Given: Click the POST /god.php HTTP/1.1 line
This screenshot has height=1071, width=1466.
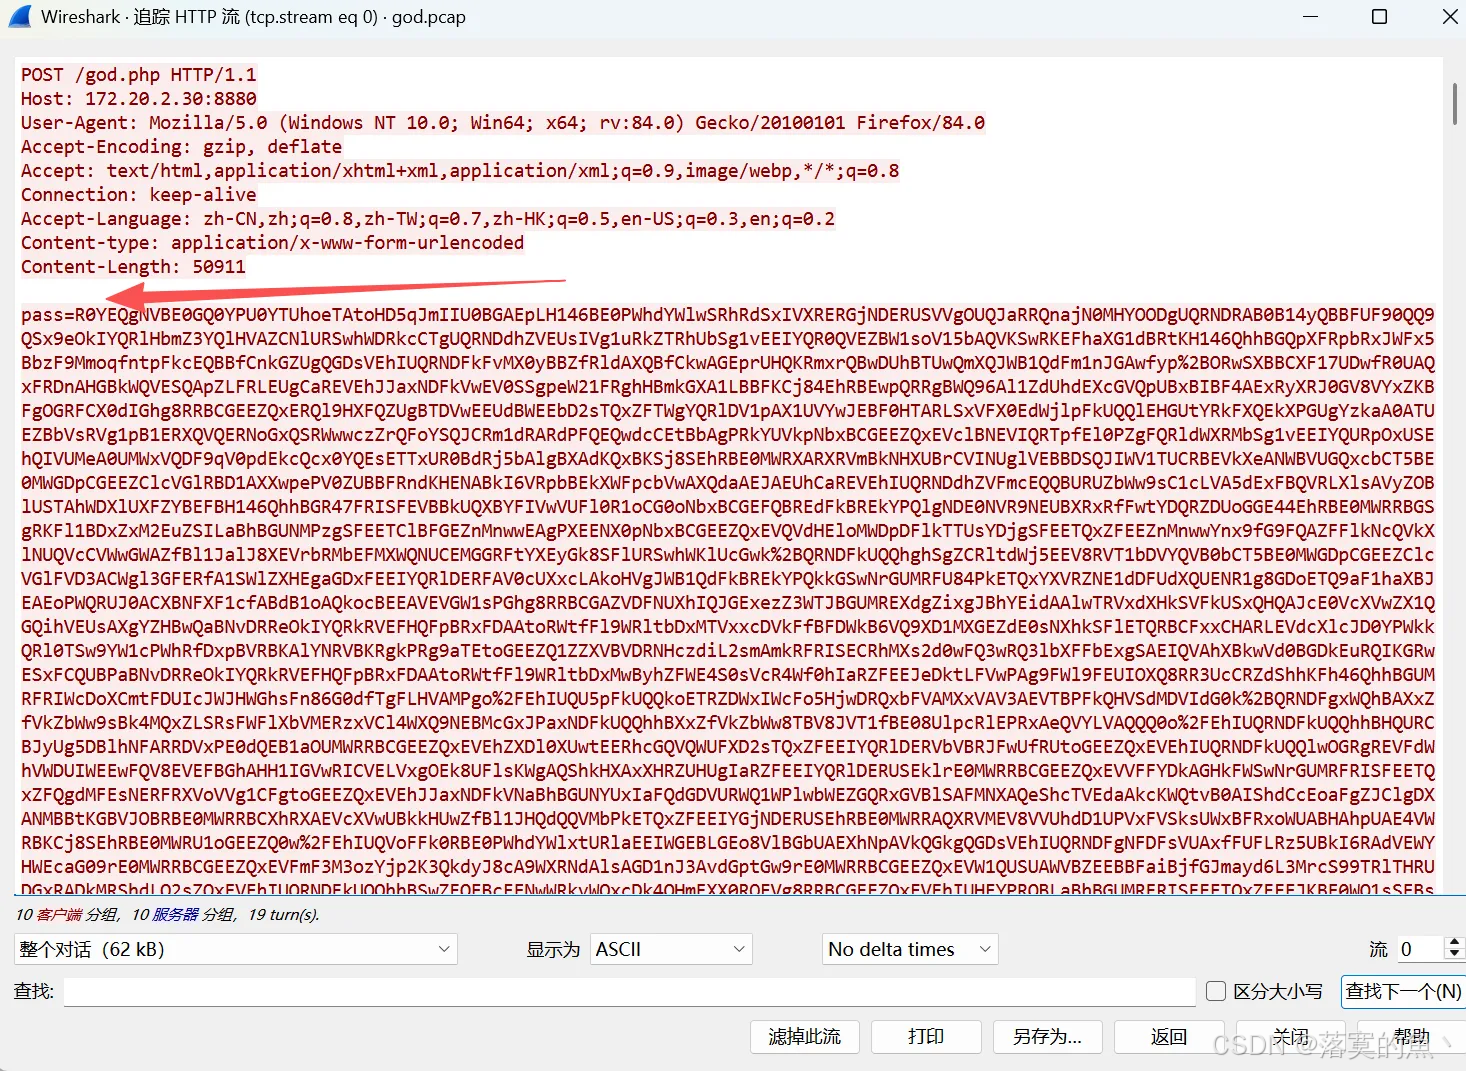Looking at the screenshot, I should 139,75.
